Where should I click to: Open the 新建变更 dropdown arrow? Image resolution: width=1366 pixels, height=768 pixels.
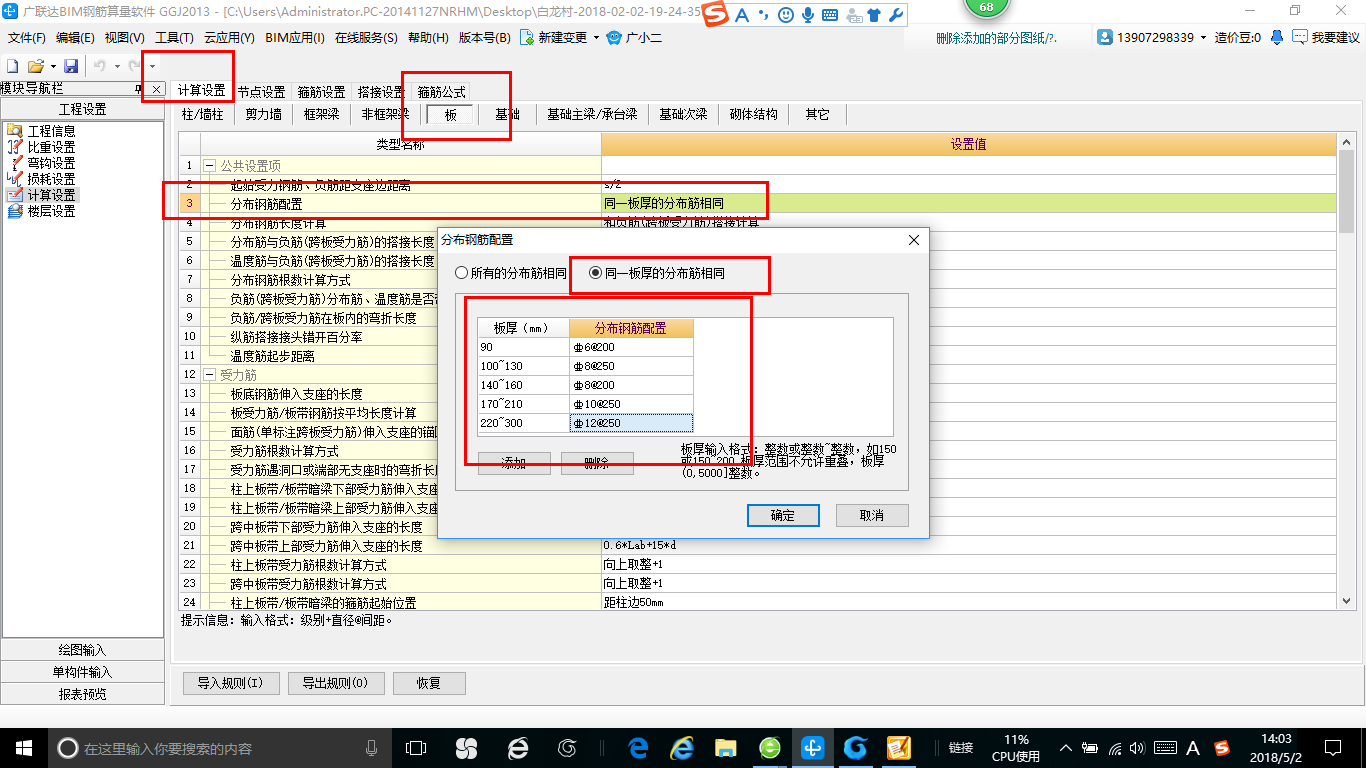(x=596, y=38)
